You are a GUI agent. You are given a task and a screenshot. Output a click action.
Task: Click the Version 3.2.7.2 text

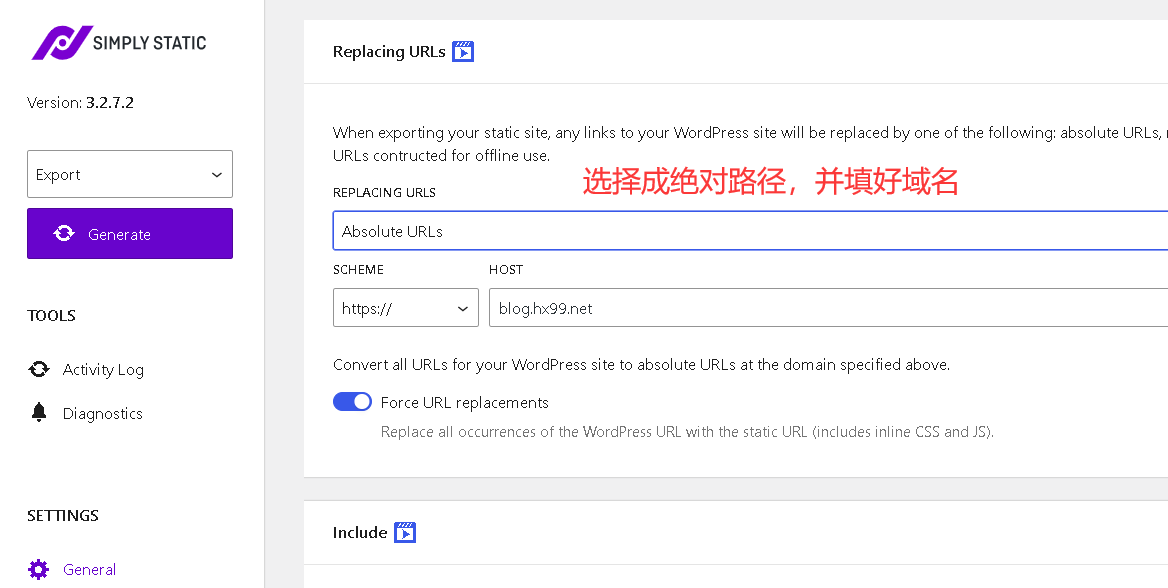pos(80,103)
